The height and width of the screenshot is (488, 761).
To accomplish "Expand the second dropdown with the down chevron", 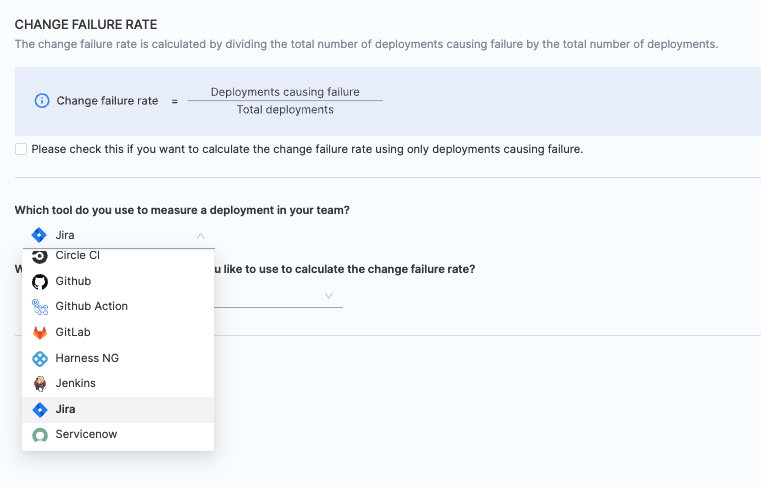I will pos(329,296).
